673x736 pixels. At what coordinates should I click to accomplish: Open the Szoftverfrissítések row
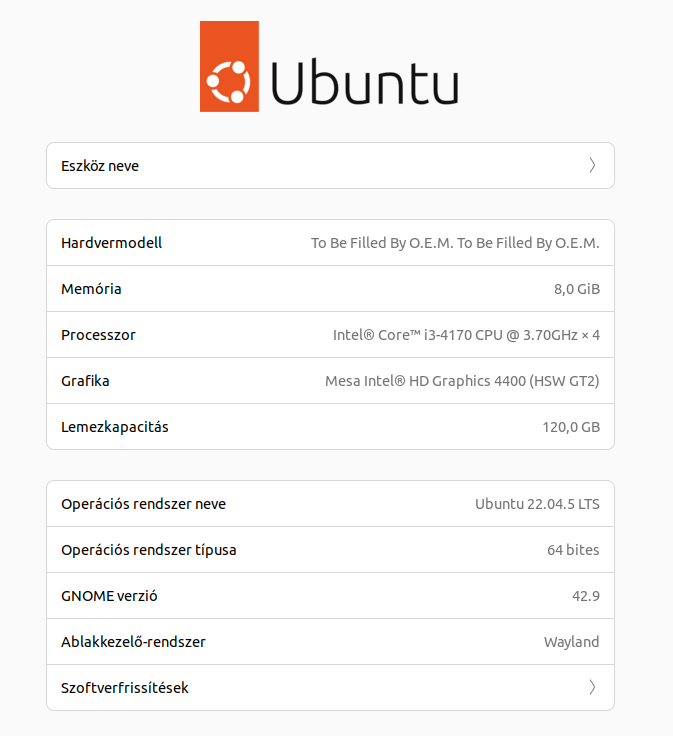(x=330, y=688)
